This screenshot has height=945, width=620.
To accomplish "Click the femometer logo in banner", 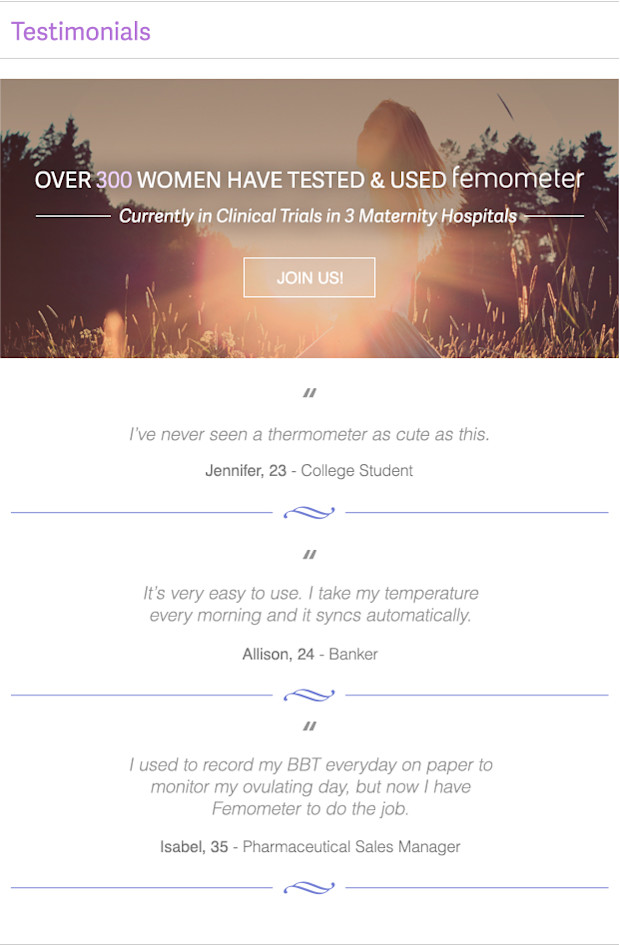I will (518, 178).
